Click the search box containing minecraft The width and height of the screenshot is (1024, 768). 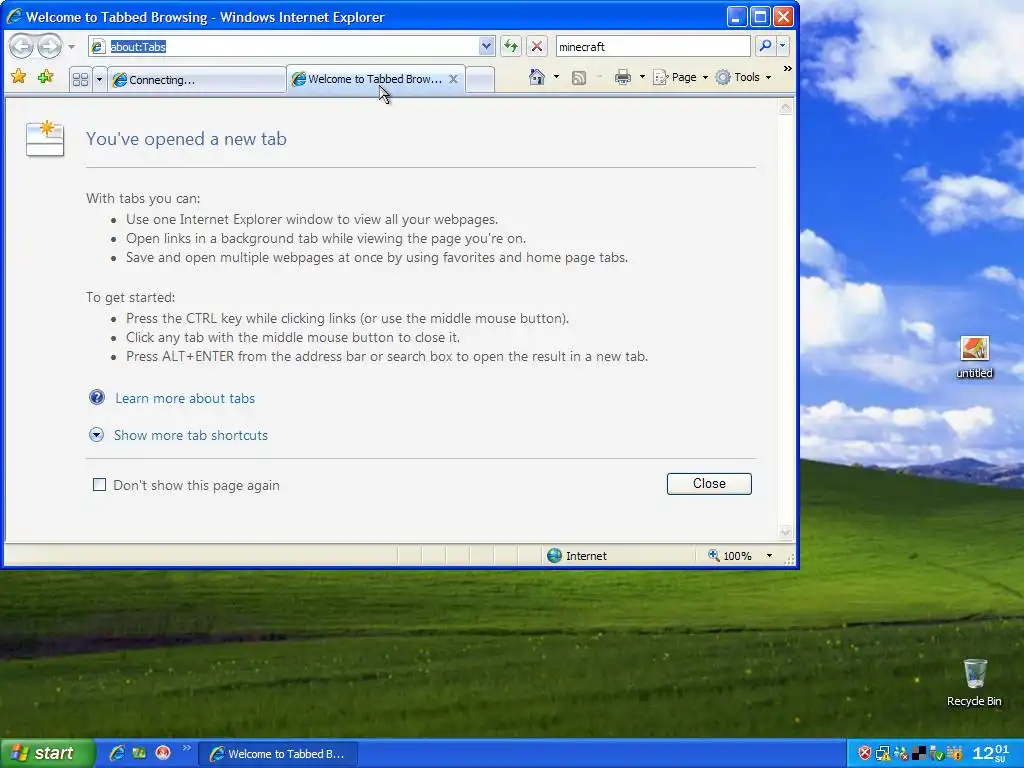(652, 46)
